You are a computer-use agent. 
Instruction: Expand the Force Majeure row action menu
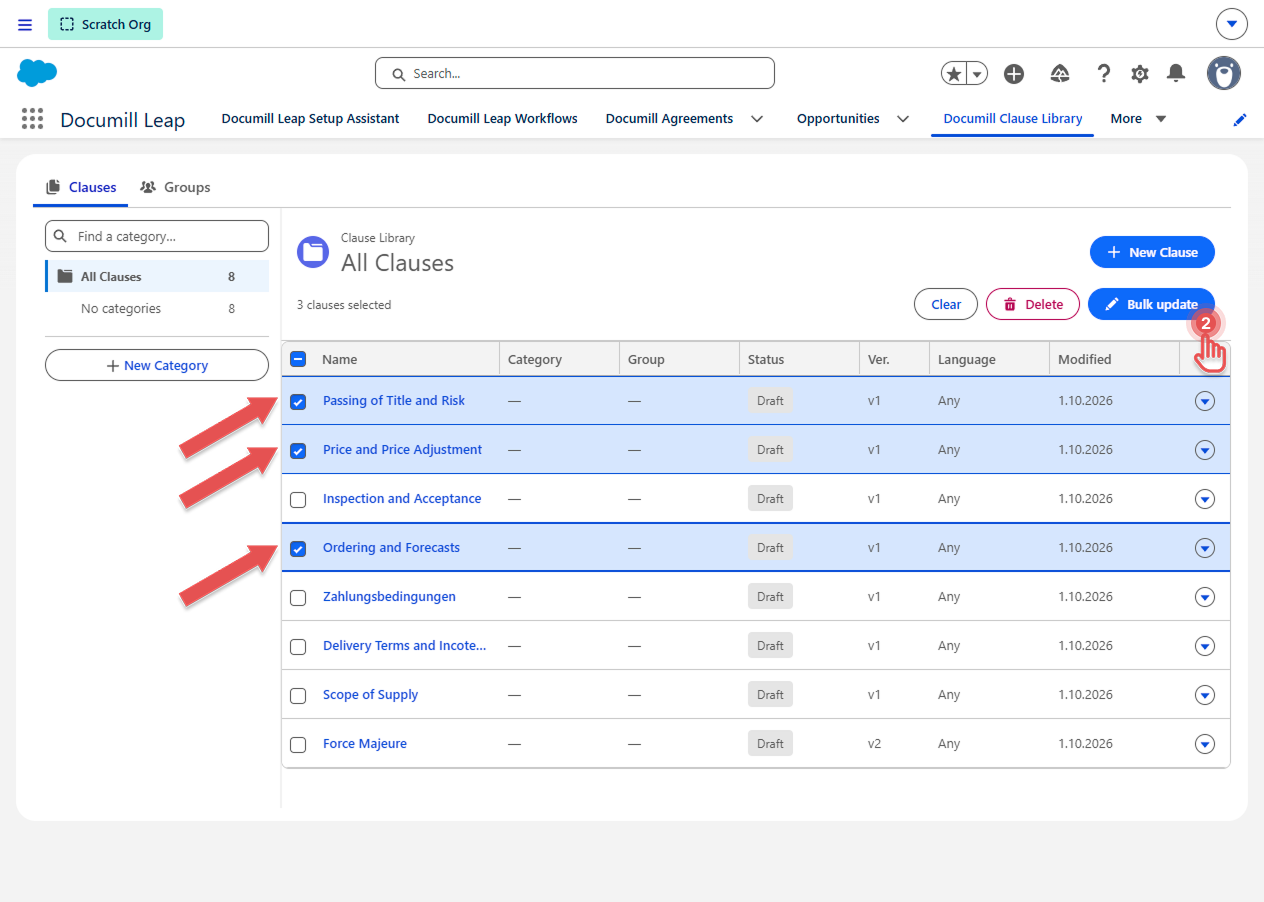tap(1205, 744)
